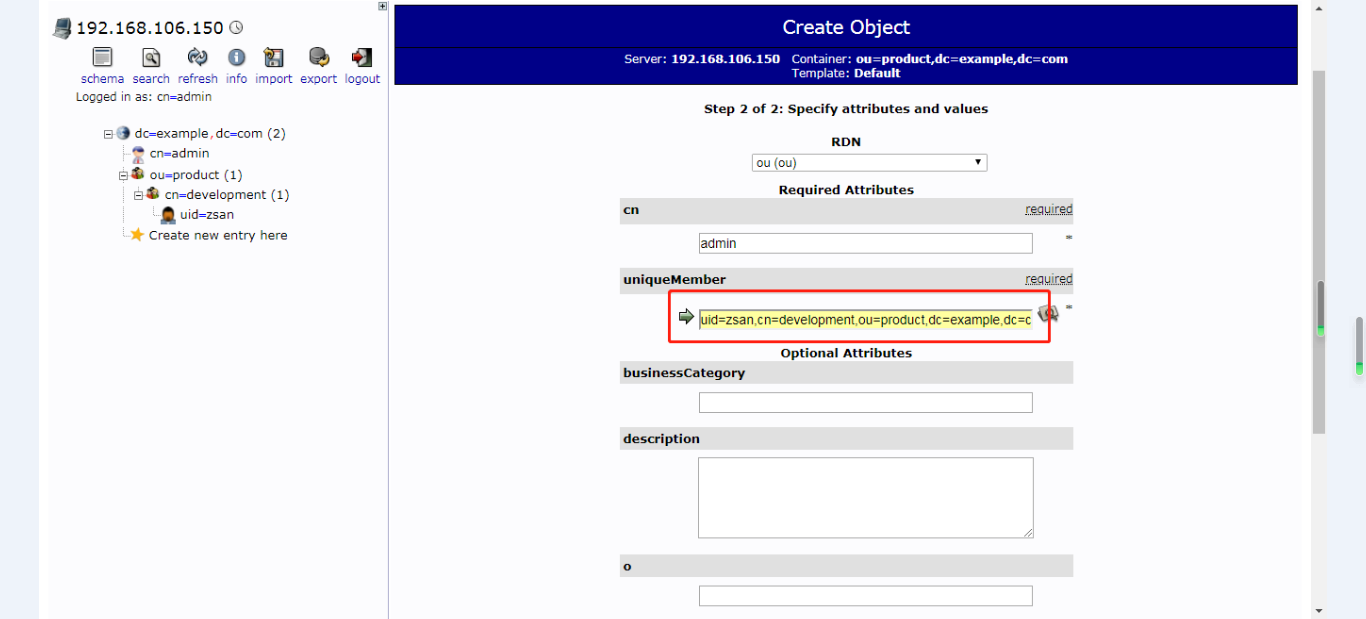The image size is (1366, 619).
Task: Select the uid=zsan entry in the tree
Action: pos(206,214)
